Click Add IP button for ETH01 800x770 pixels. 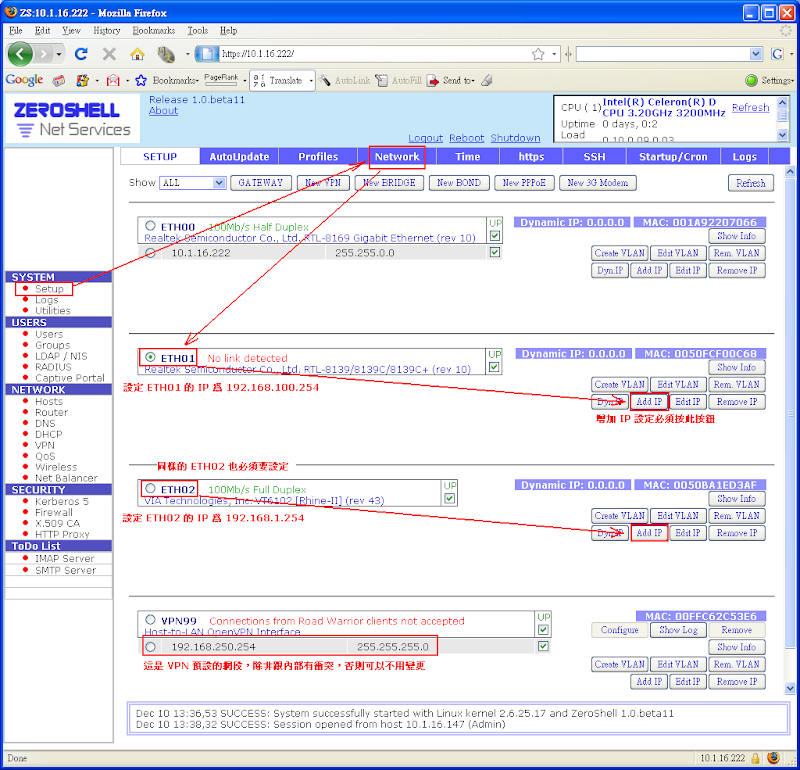(x=648, y=402)
